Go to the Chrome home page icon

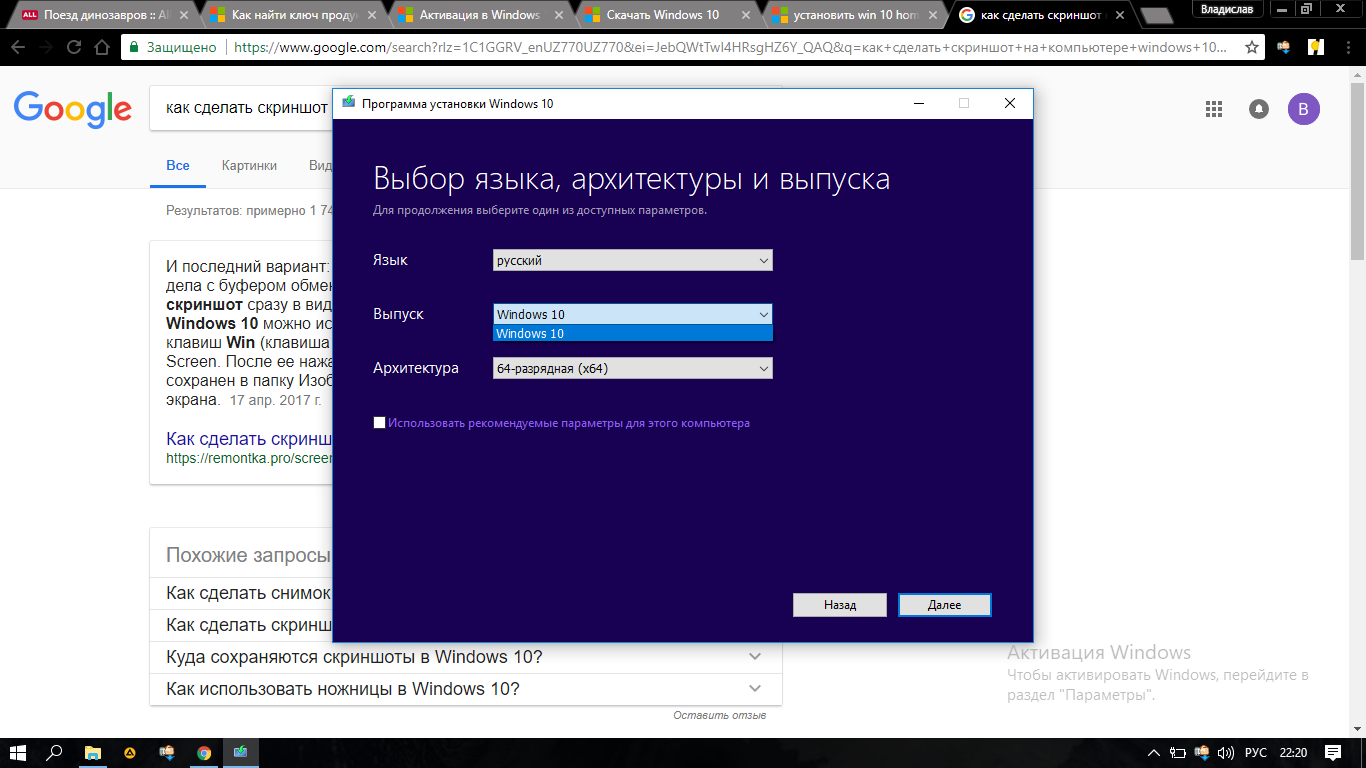pos(102,47)
